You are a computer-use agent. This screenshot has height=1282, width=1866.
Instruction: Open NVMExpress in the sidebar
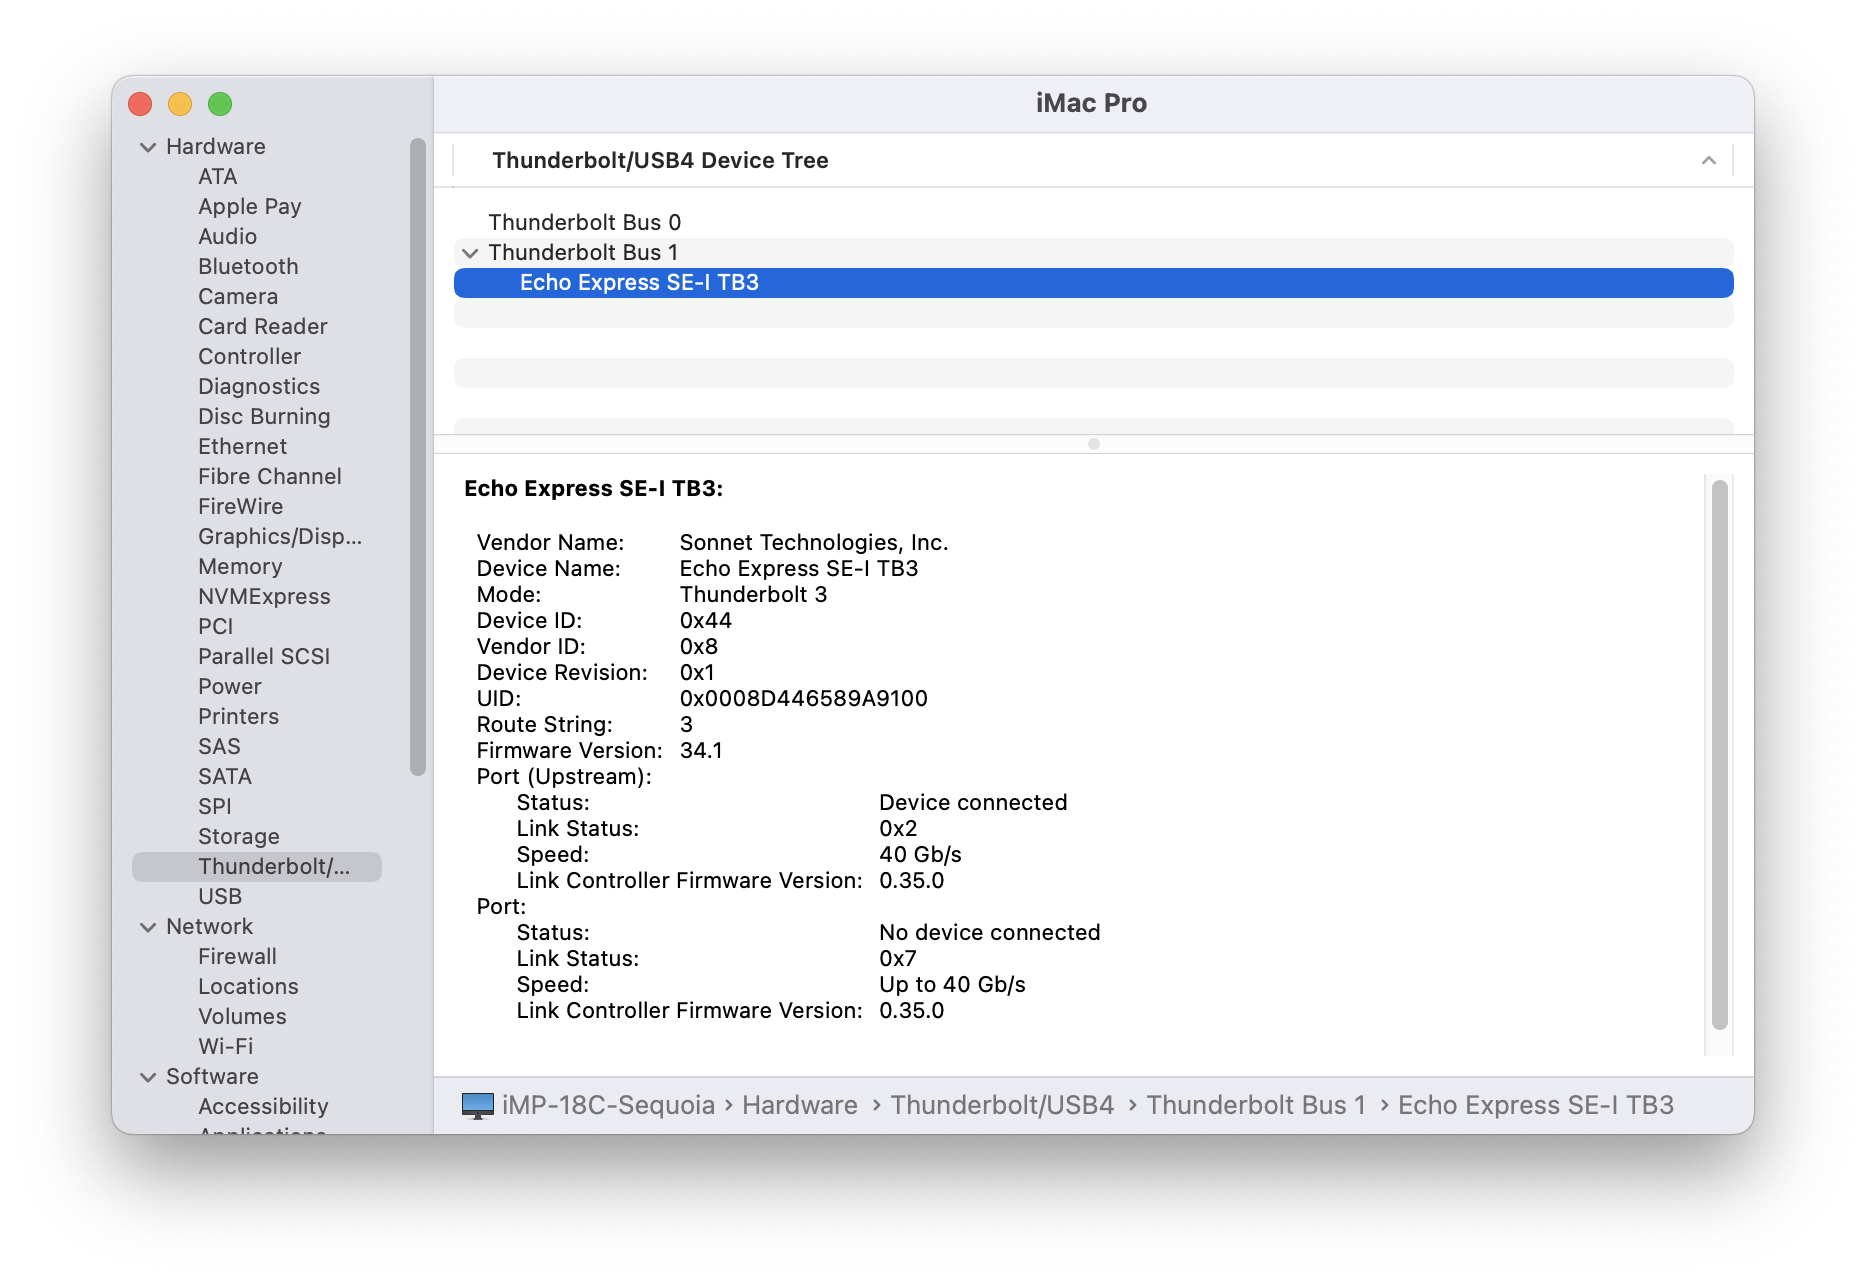(x=264, y=597)
